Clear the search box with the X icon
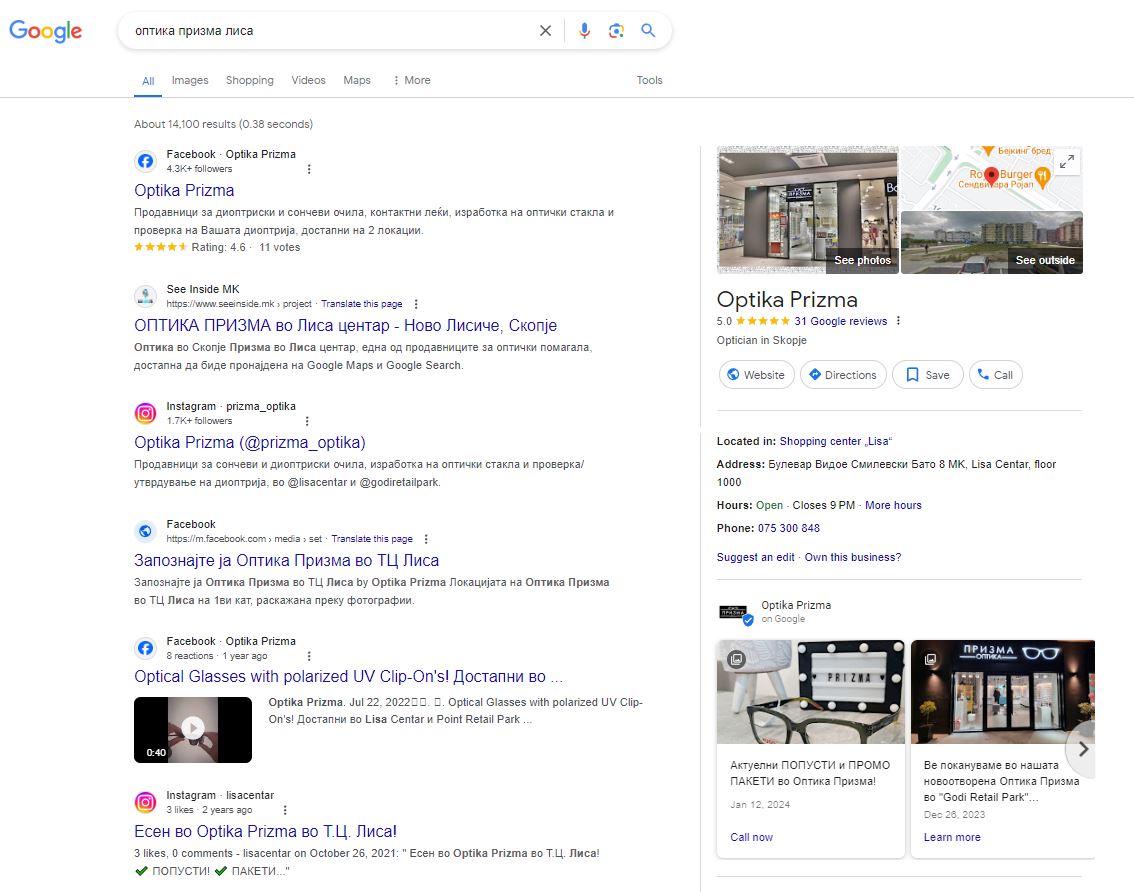This screenshot has width=1134, height=892. [545, 31]
